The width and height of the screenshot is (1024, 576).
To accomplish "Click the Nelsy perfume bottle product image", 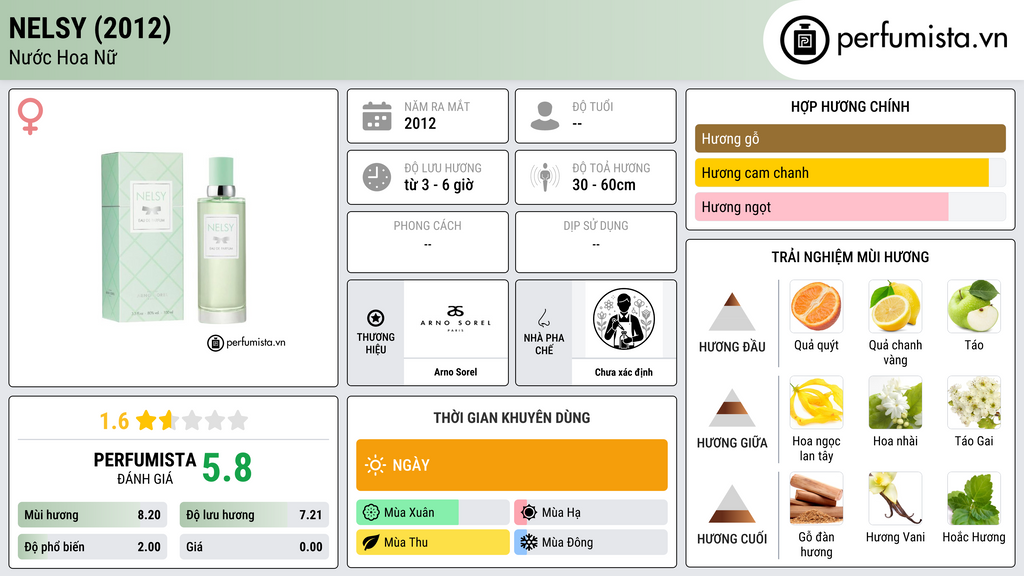I will click(174, 238).
